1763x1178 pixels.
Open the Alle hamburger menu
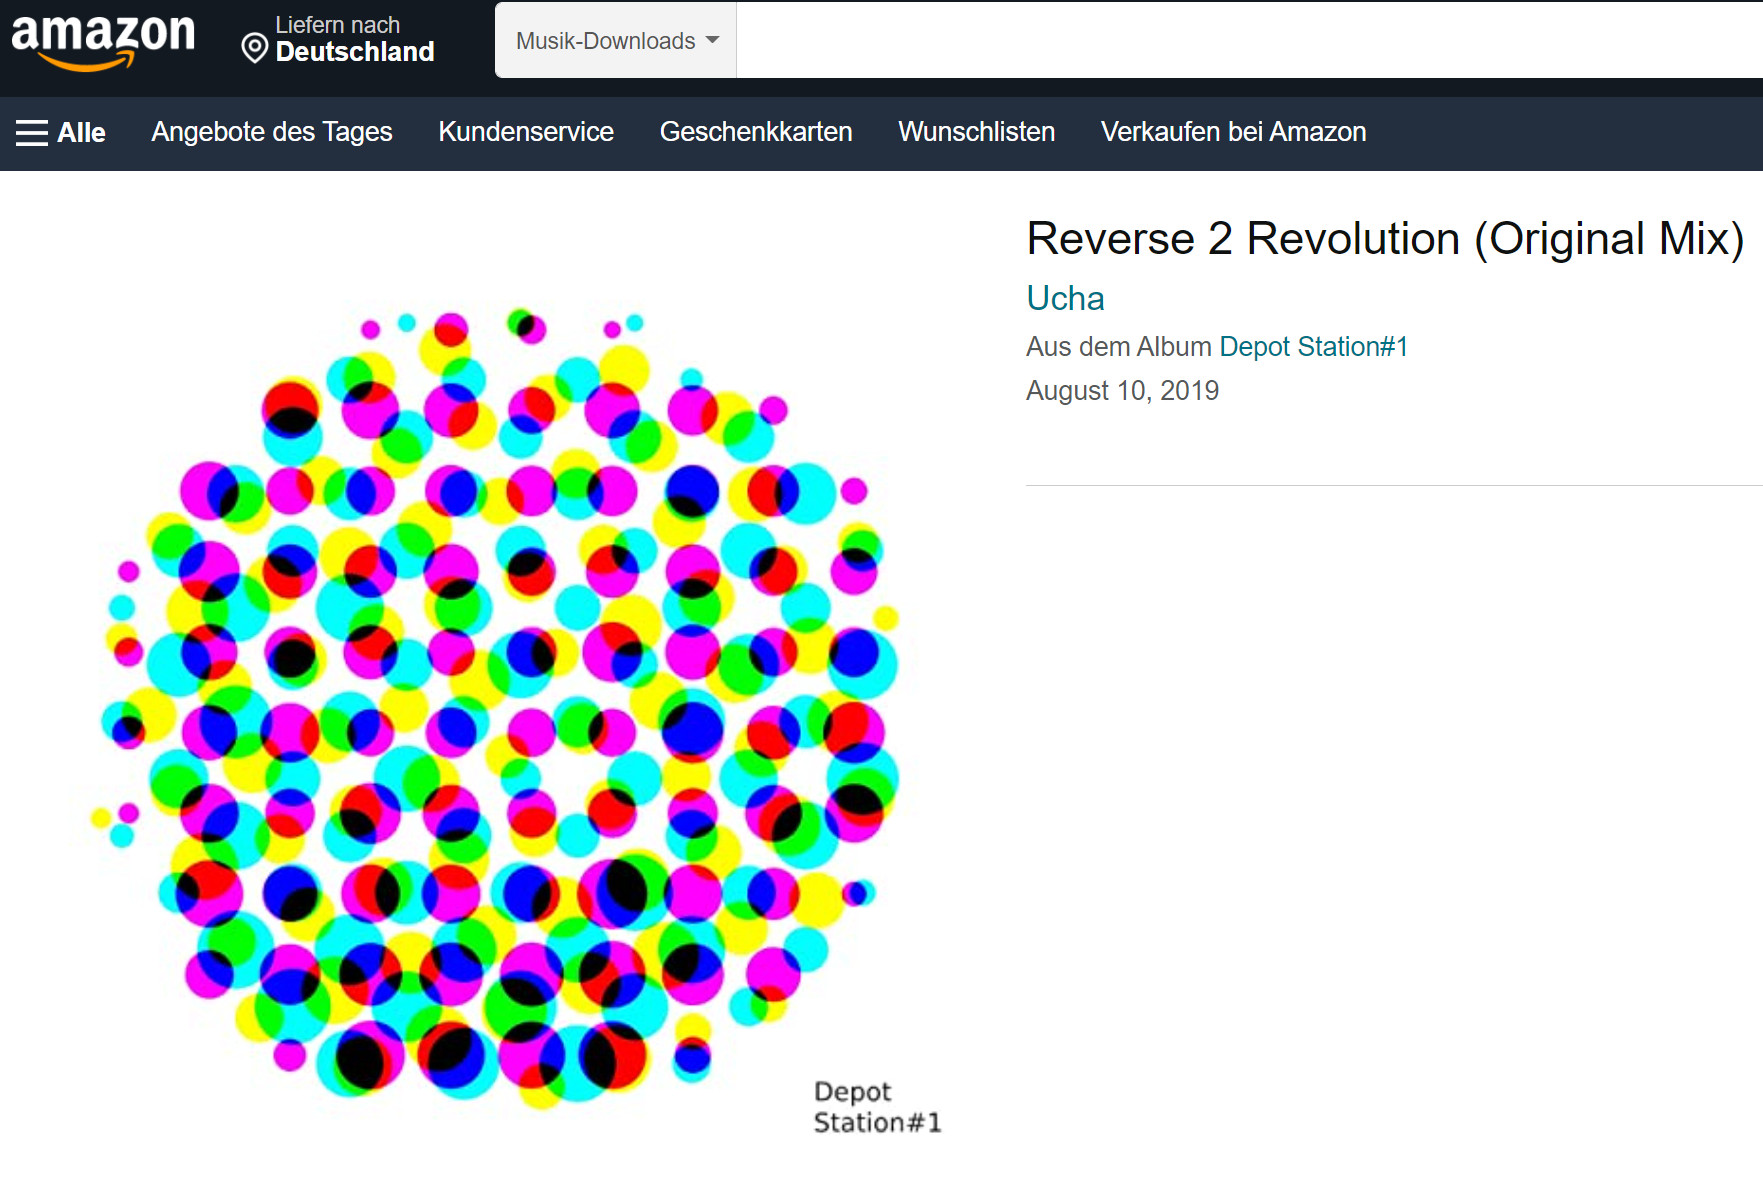(60, 132)
